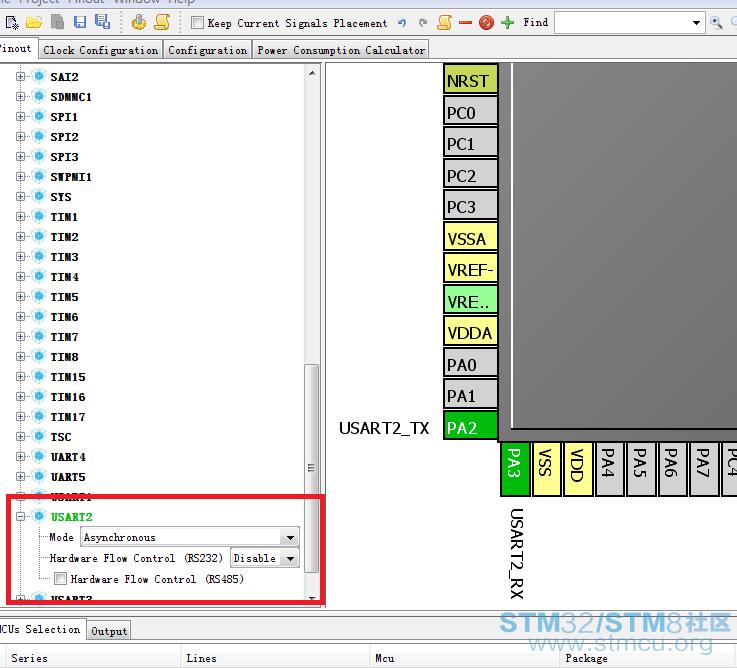The image size is (737, 668).
Task: Click the peripheral tree scrollbar thumb
Action: coord(312,468)
